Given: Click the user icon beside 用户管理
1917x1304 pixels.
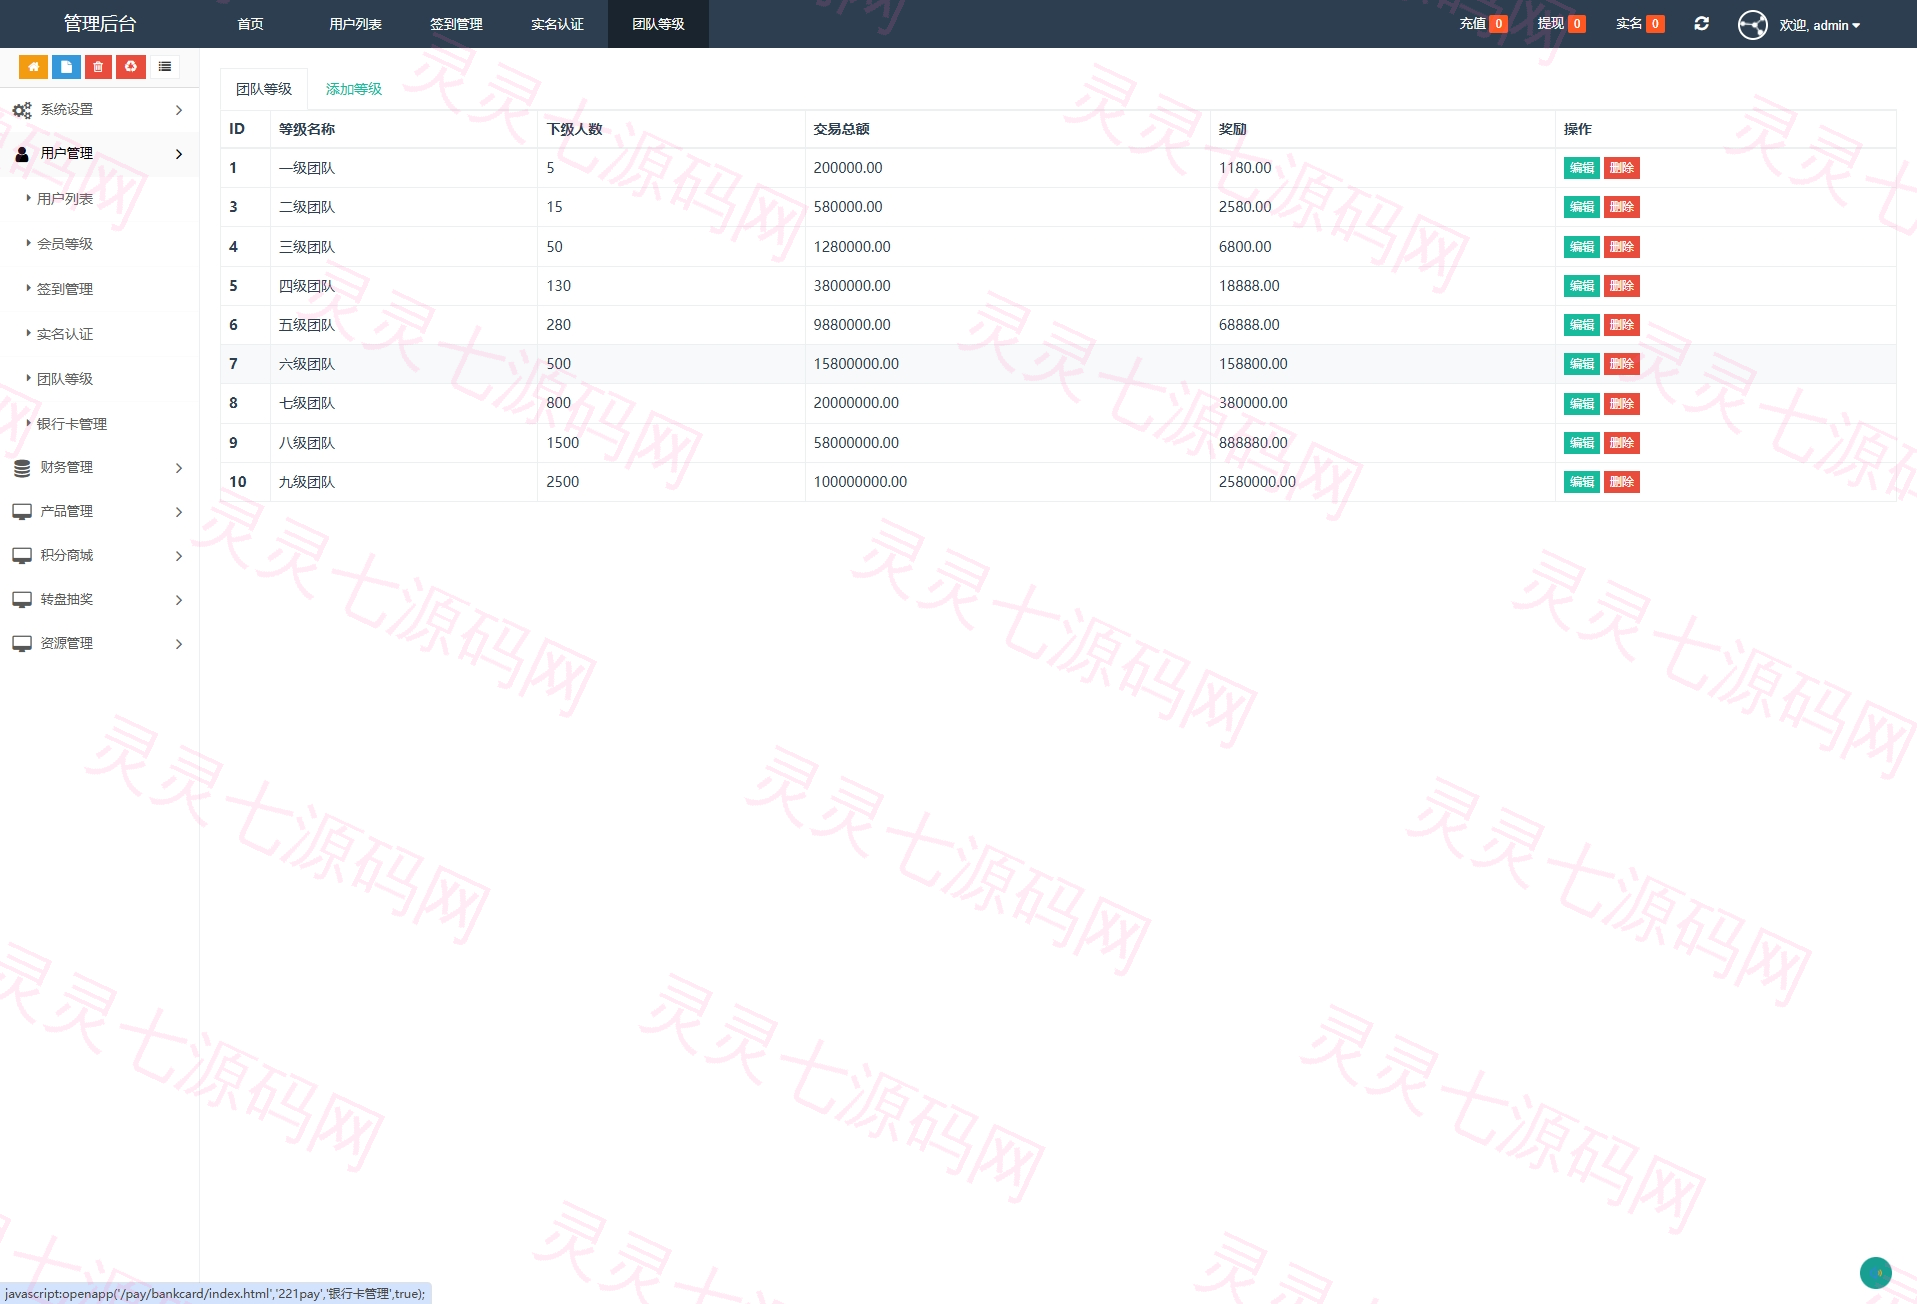Looking at the screenshot, I should (x=22, y=154).
